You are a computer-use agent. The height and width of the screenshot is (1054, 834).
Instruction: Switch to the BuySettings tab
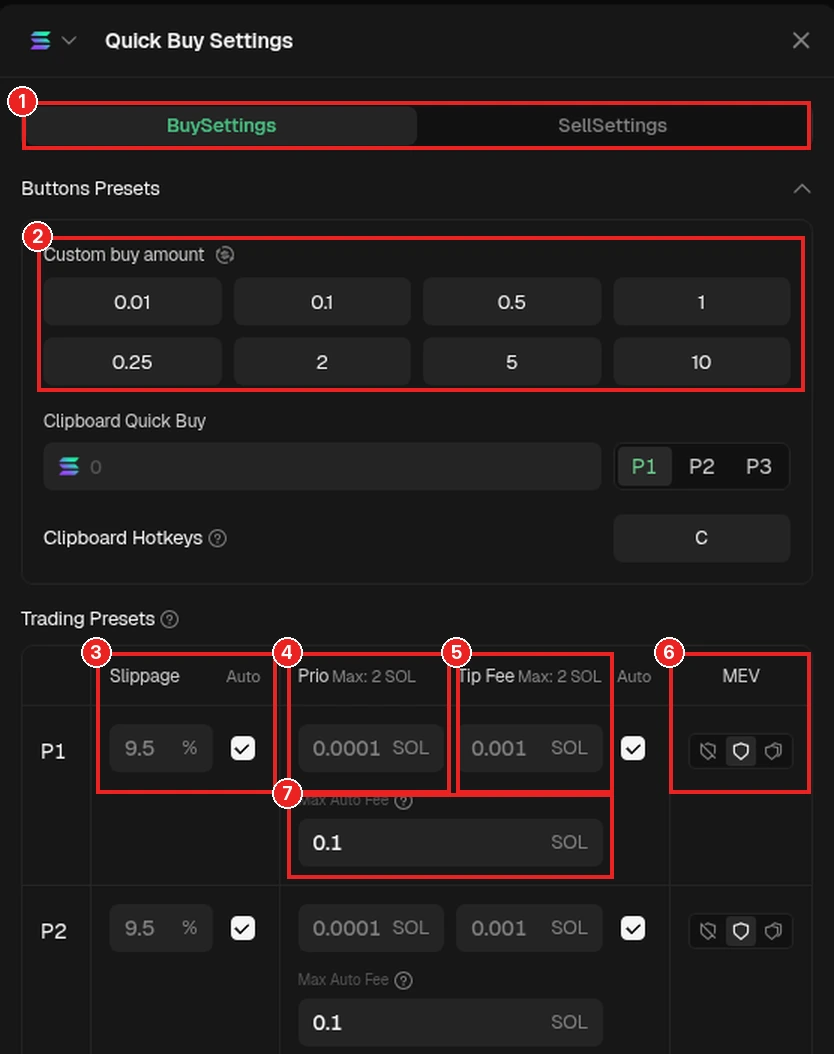click(221, 126)
